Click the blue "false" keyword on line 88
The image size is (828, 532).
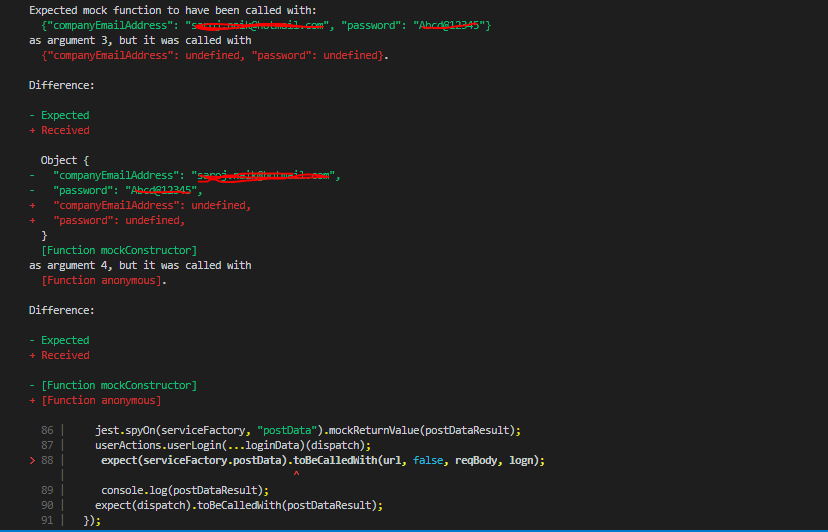(x=428, y=460)
